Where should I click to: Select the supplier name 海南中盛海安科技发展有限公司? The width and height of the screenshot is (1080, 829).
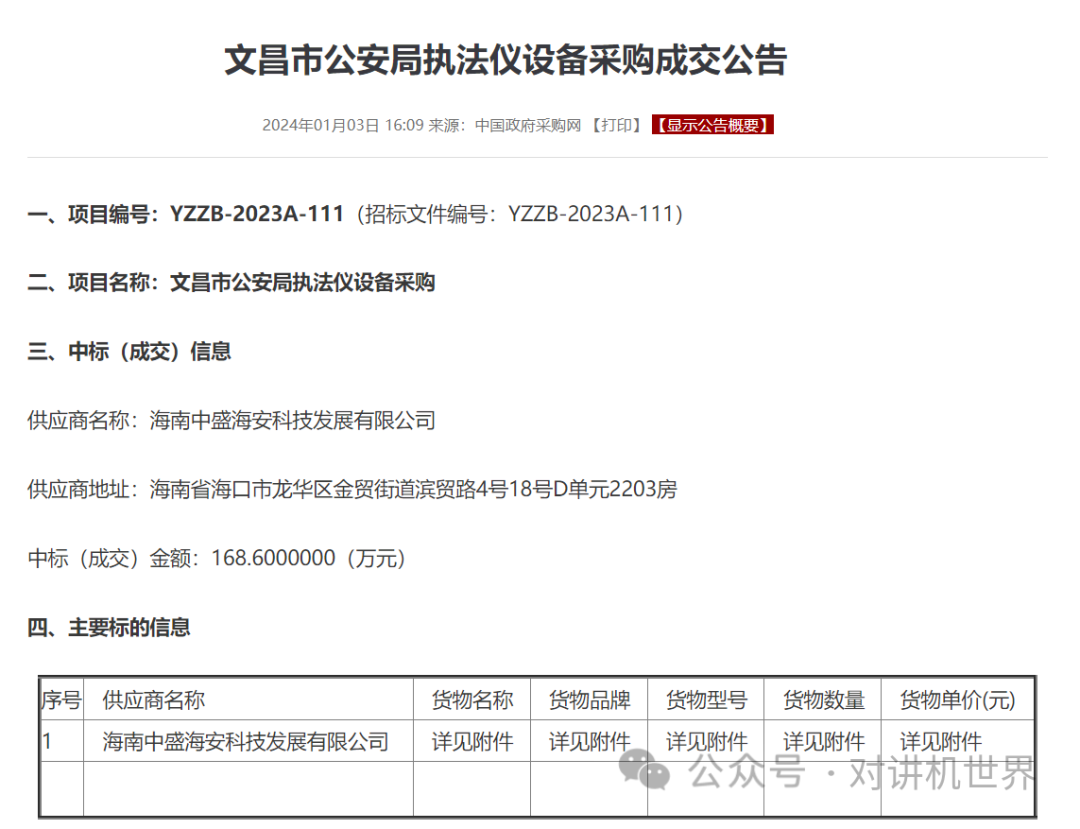(293, 421)
